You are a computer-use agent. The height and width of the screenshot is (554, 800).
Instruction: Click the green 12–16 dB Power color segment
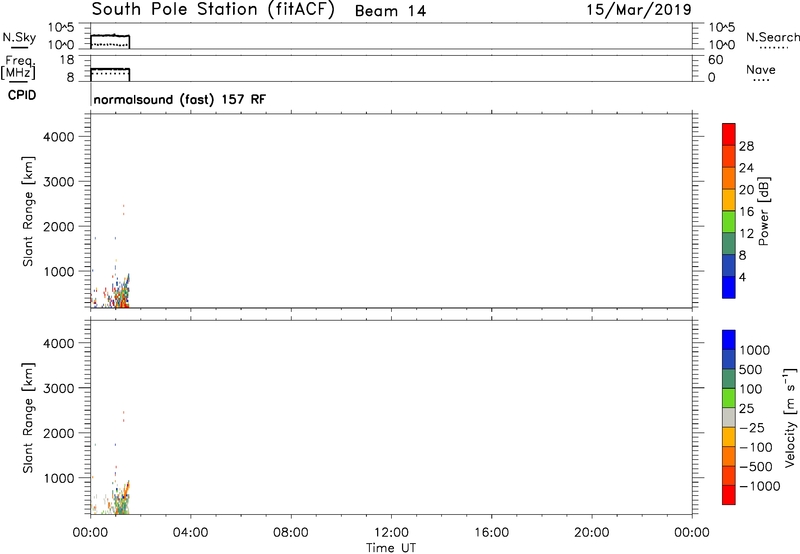[729, 221]
